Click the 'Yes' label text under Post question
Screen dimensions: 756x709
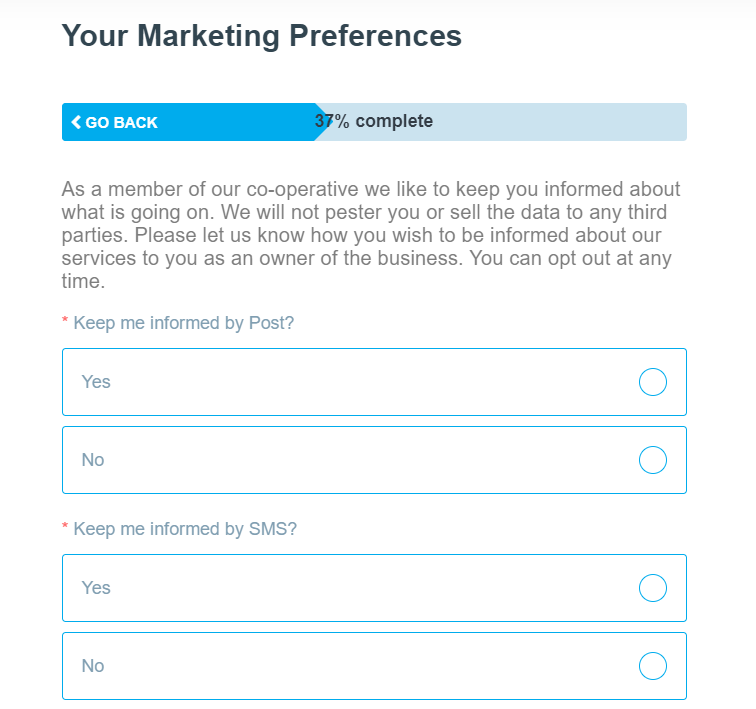(x=96, y=382)
